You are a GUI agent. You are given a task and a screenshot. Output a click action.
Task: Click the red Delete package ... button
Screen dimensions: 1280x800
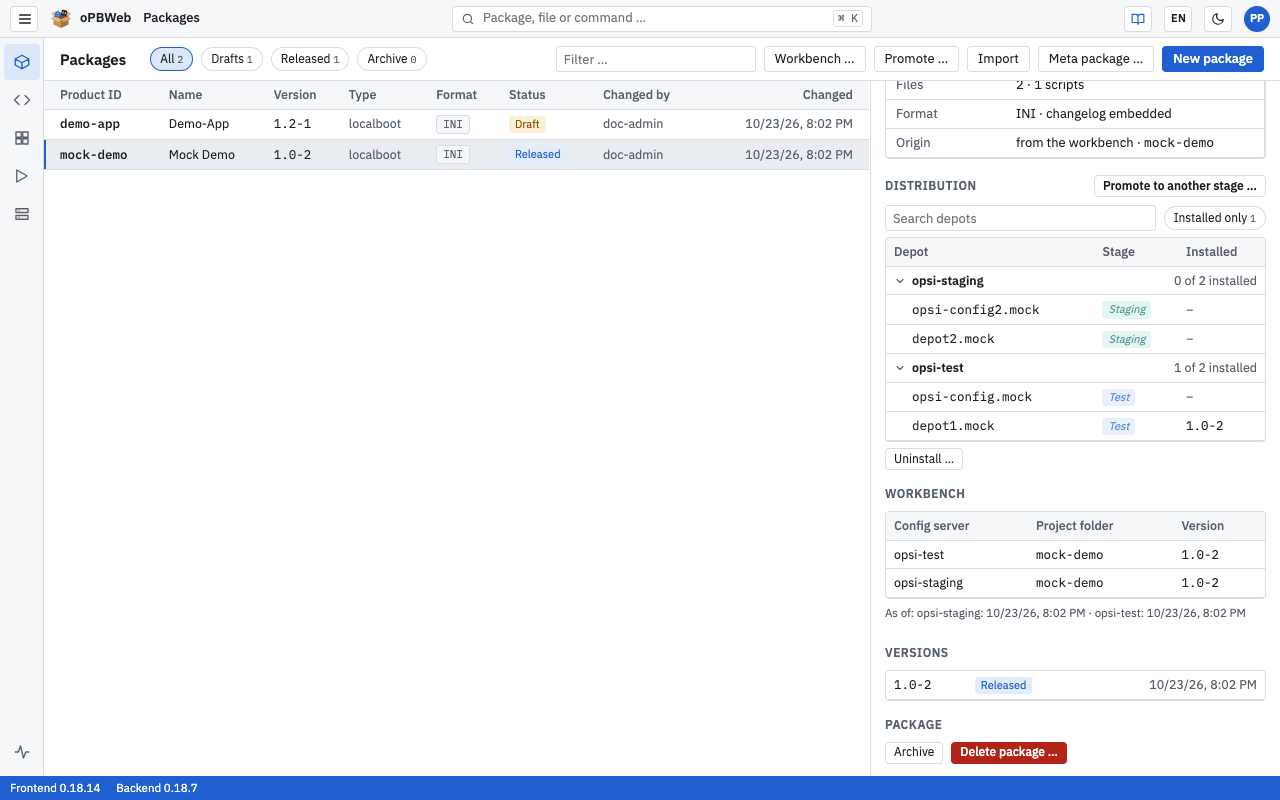pyautogui.click(x=1009, y=752)
